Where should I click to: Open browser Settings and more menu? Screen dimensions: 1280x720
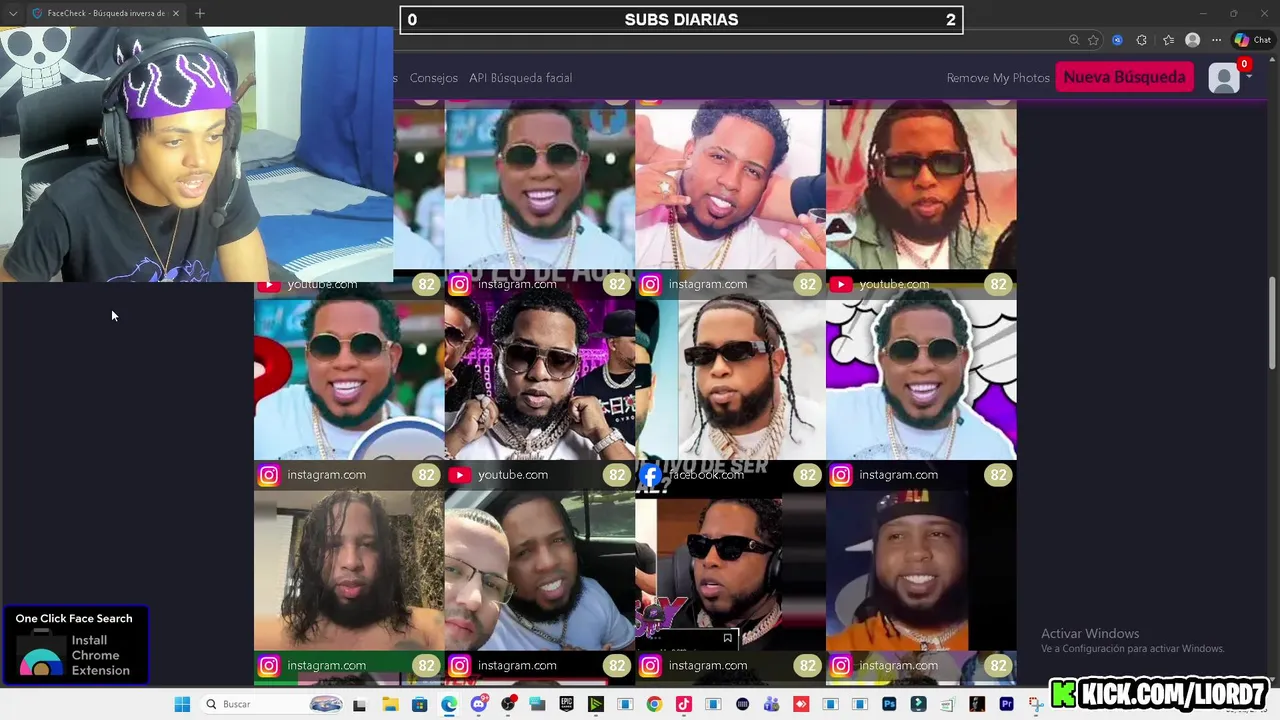point(1216,40)
